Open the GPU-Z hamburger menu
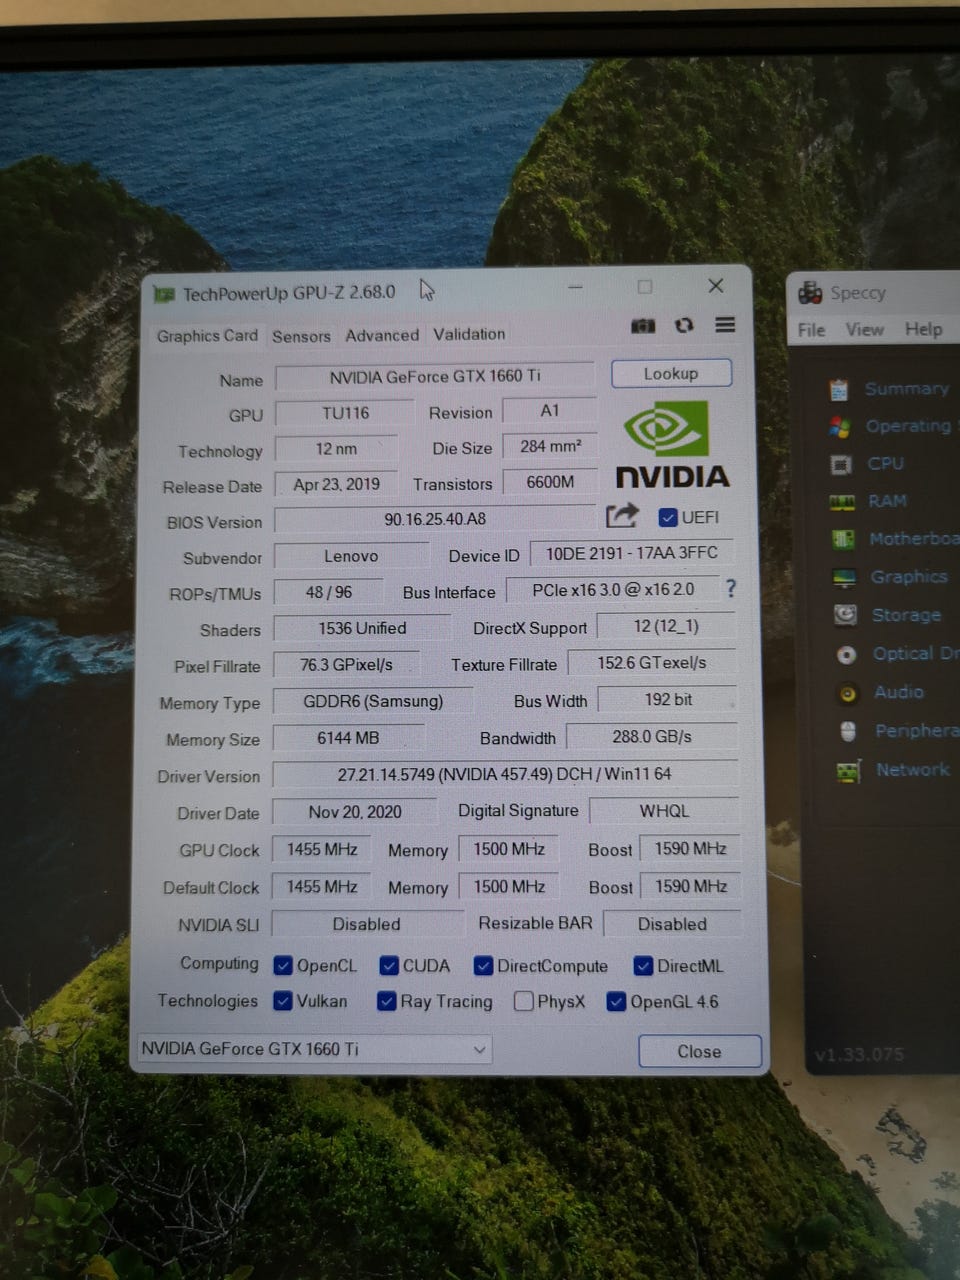 [725, 324]
